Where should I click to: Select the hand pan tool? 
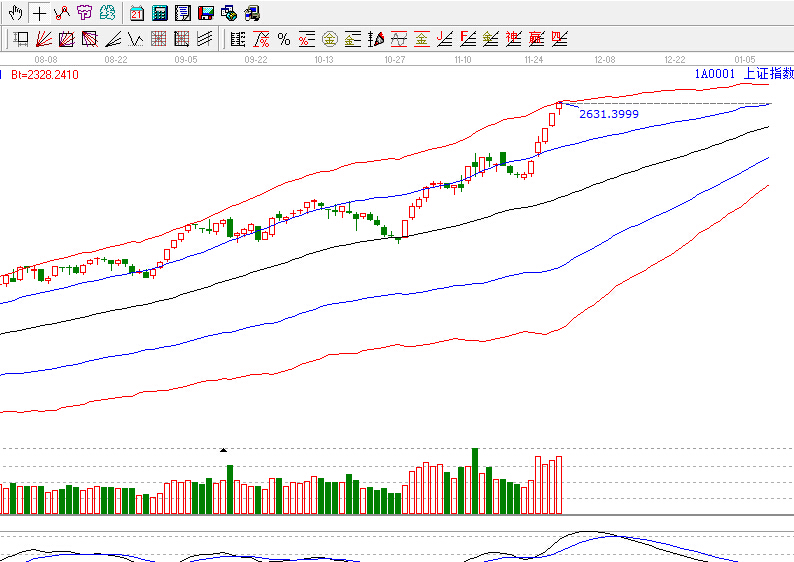[15, 13]
